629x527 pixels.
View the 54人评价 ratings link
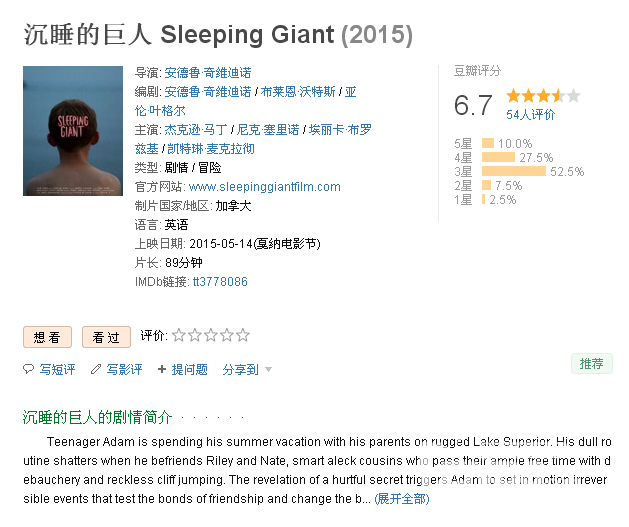click(530, 115)
